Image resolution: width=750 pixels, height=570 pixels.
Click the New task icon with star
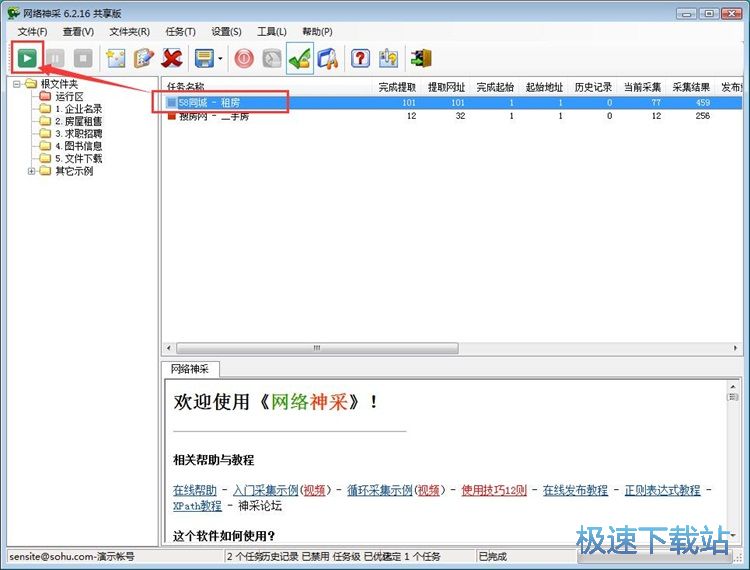pyautogui.click(x=115, y=58)
